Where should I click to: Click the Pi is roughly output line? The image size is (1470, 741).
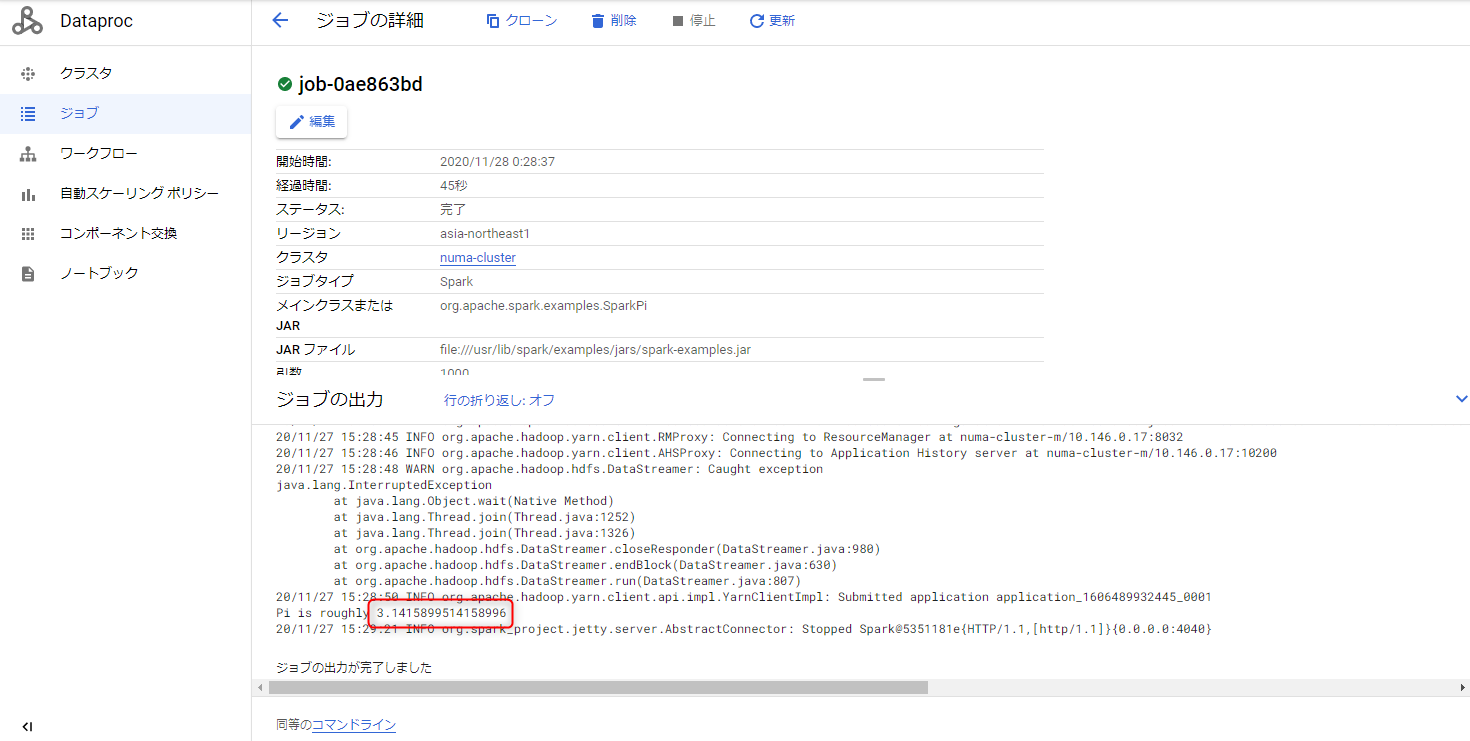[391, 613]
